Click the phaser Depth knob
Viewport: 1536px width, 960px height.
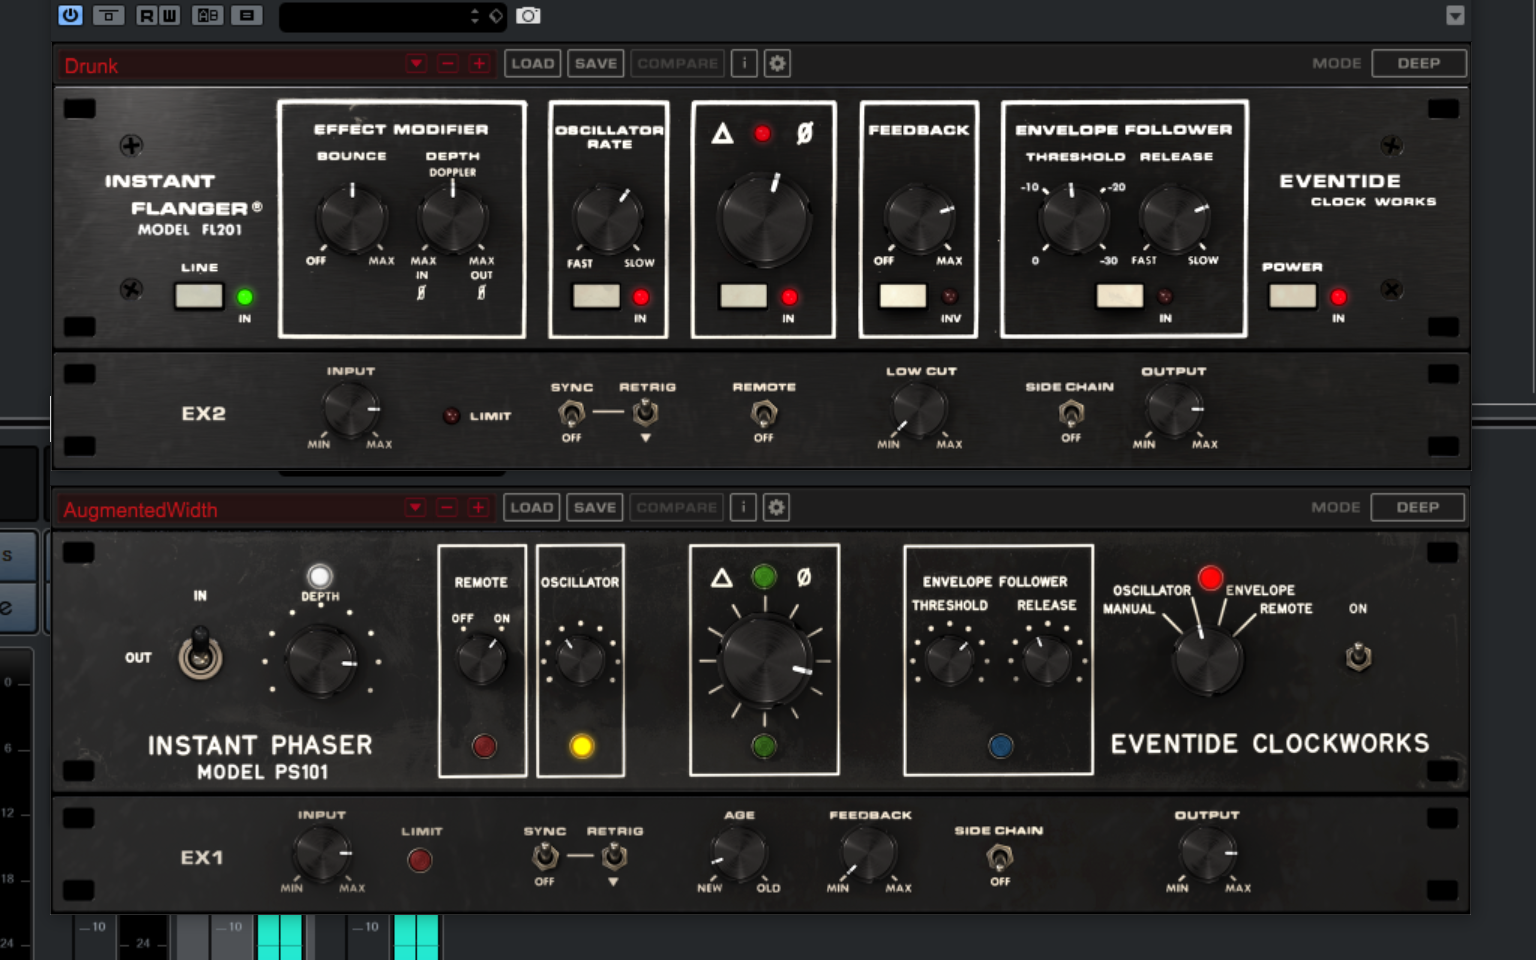(x=321, y=662)
